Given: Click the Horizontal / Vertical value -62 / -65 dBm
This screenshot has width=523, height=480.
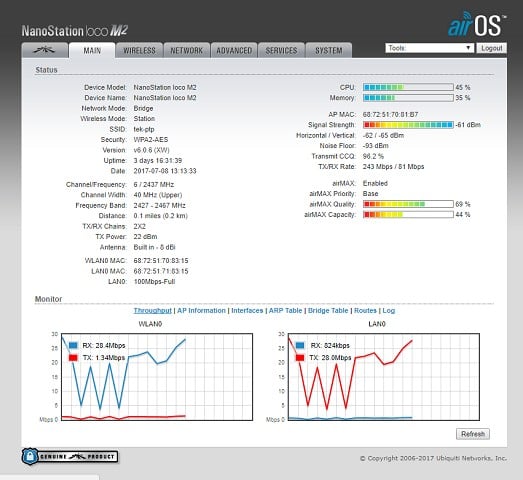Looking at the screenshot, I should point(383,135).
